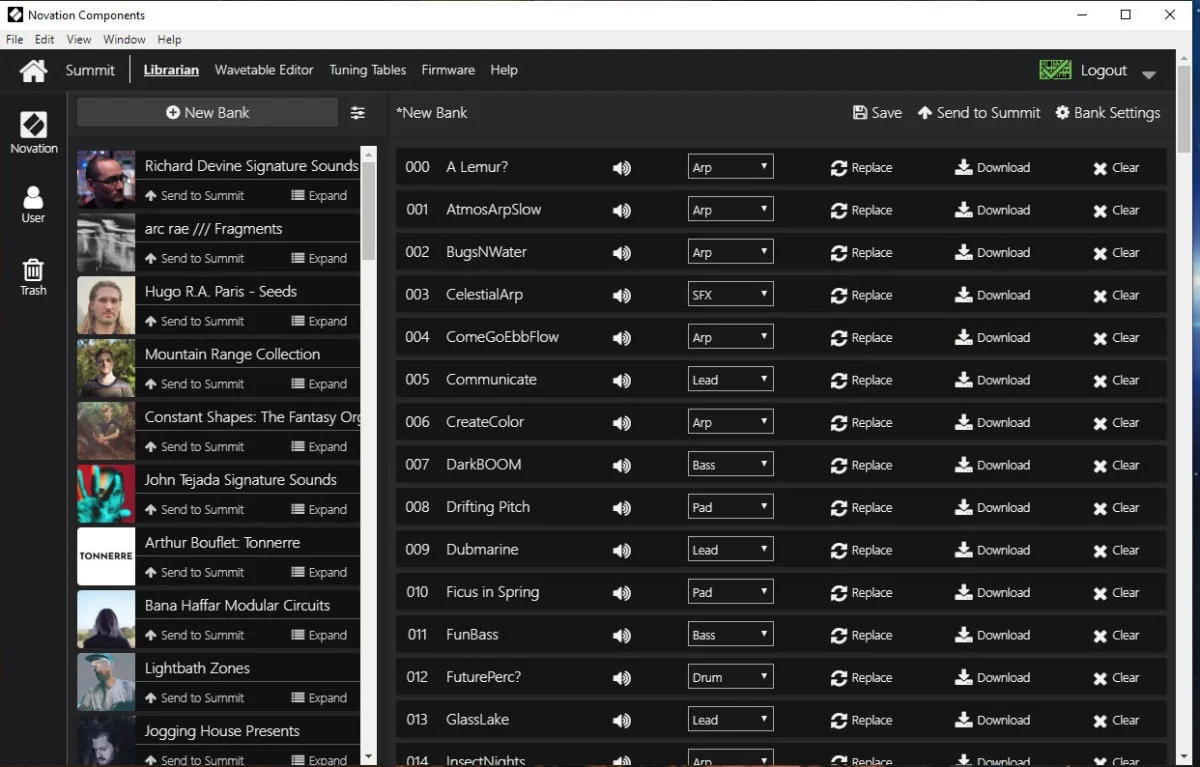Select the John Tejada Signature Sounds thumbnail
Viewport: 1200px width, 767px height.
point(106,493)
